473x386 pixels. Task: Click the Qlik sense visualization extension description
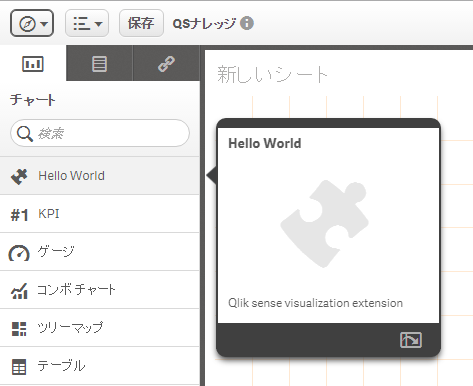(x=315, y=303)
